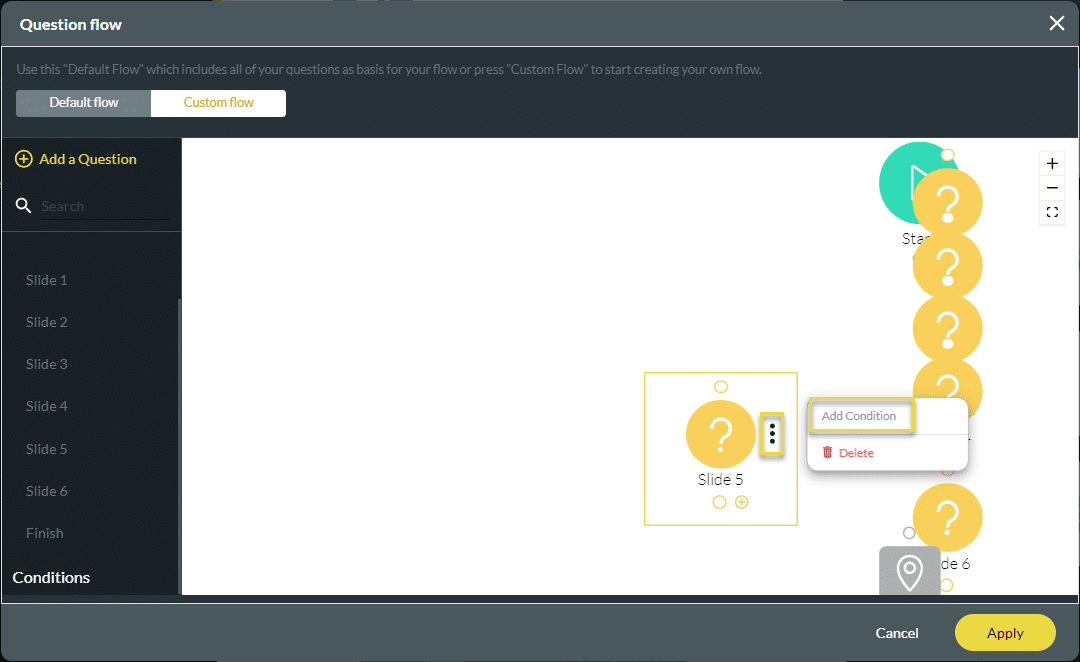The height and width of the screenshot is (662, 1080).
Task: Type in the question Search field
Action: pos(104,206)
